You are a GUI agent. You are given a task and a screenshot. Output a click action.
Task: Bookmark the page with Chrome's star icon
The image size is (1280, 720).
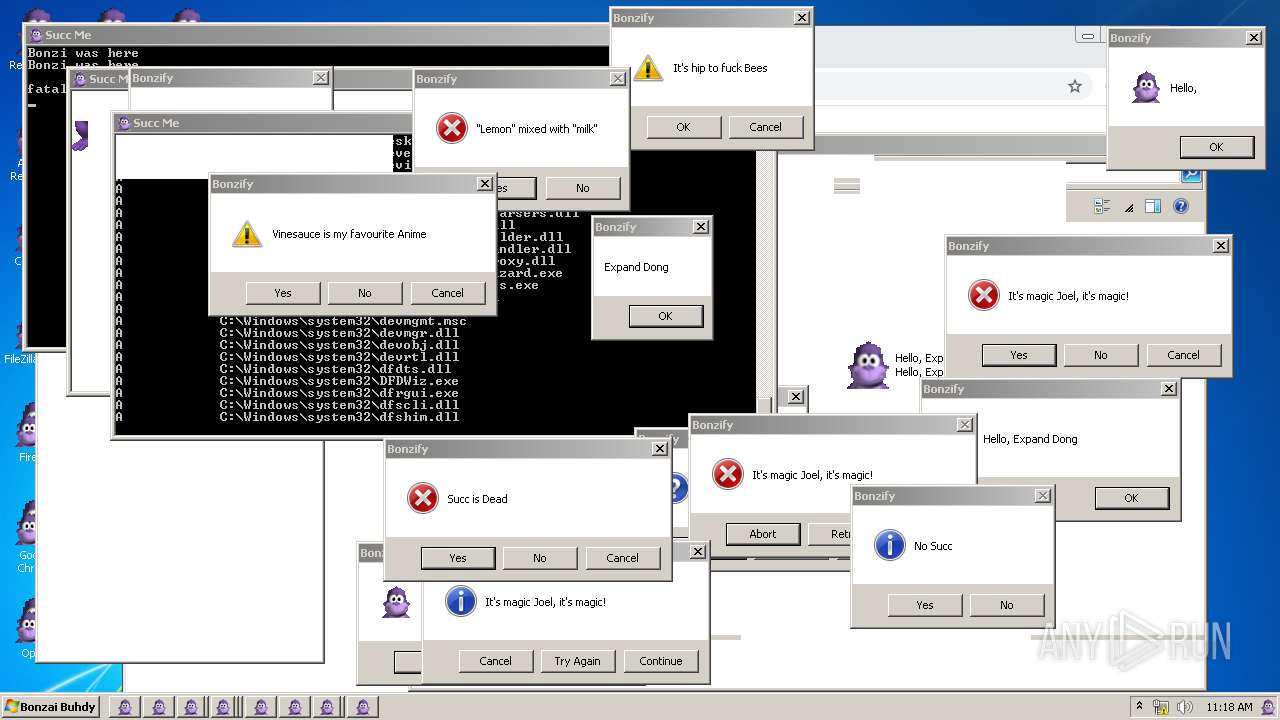(x=1075, y=86)
